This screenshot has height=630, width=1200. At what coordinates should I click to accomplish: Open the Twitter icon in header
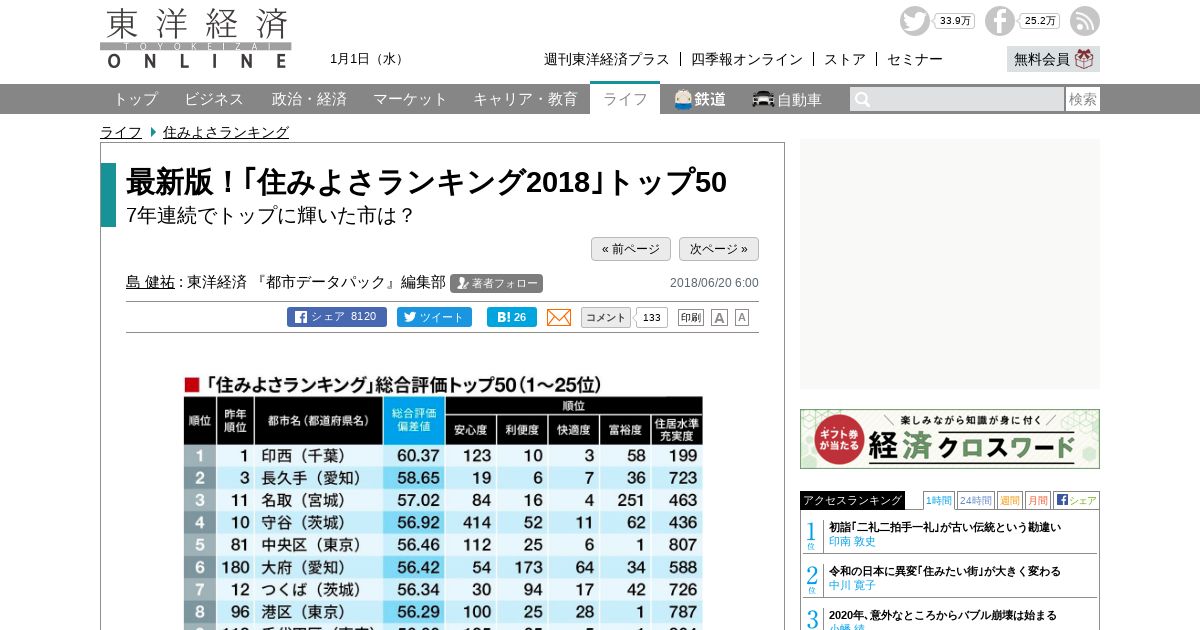(x=914, y=21)
